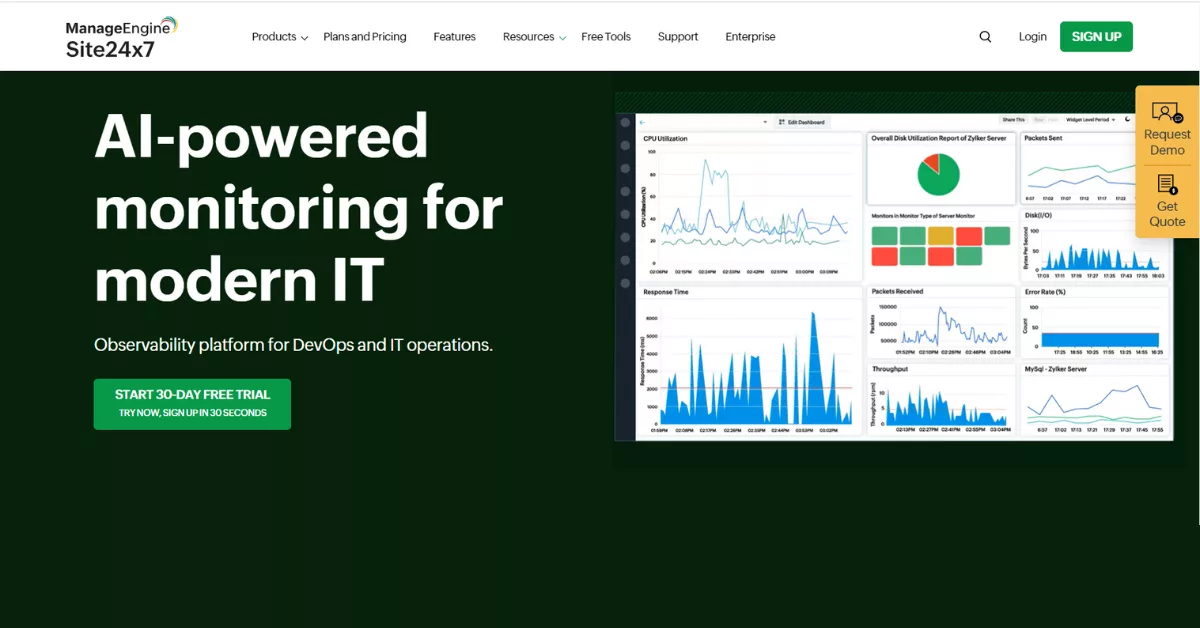Click the green SIGN UP button

click(1096, 37)
